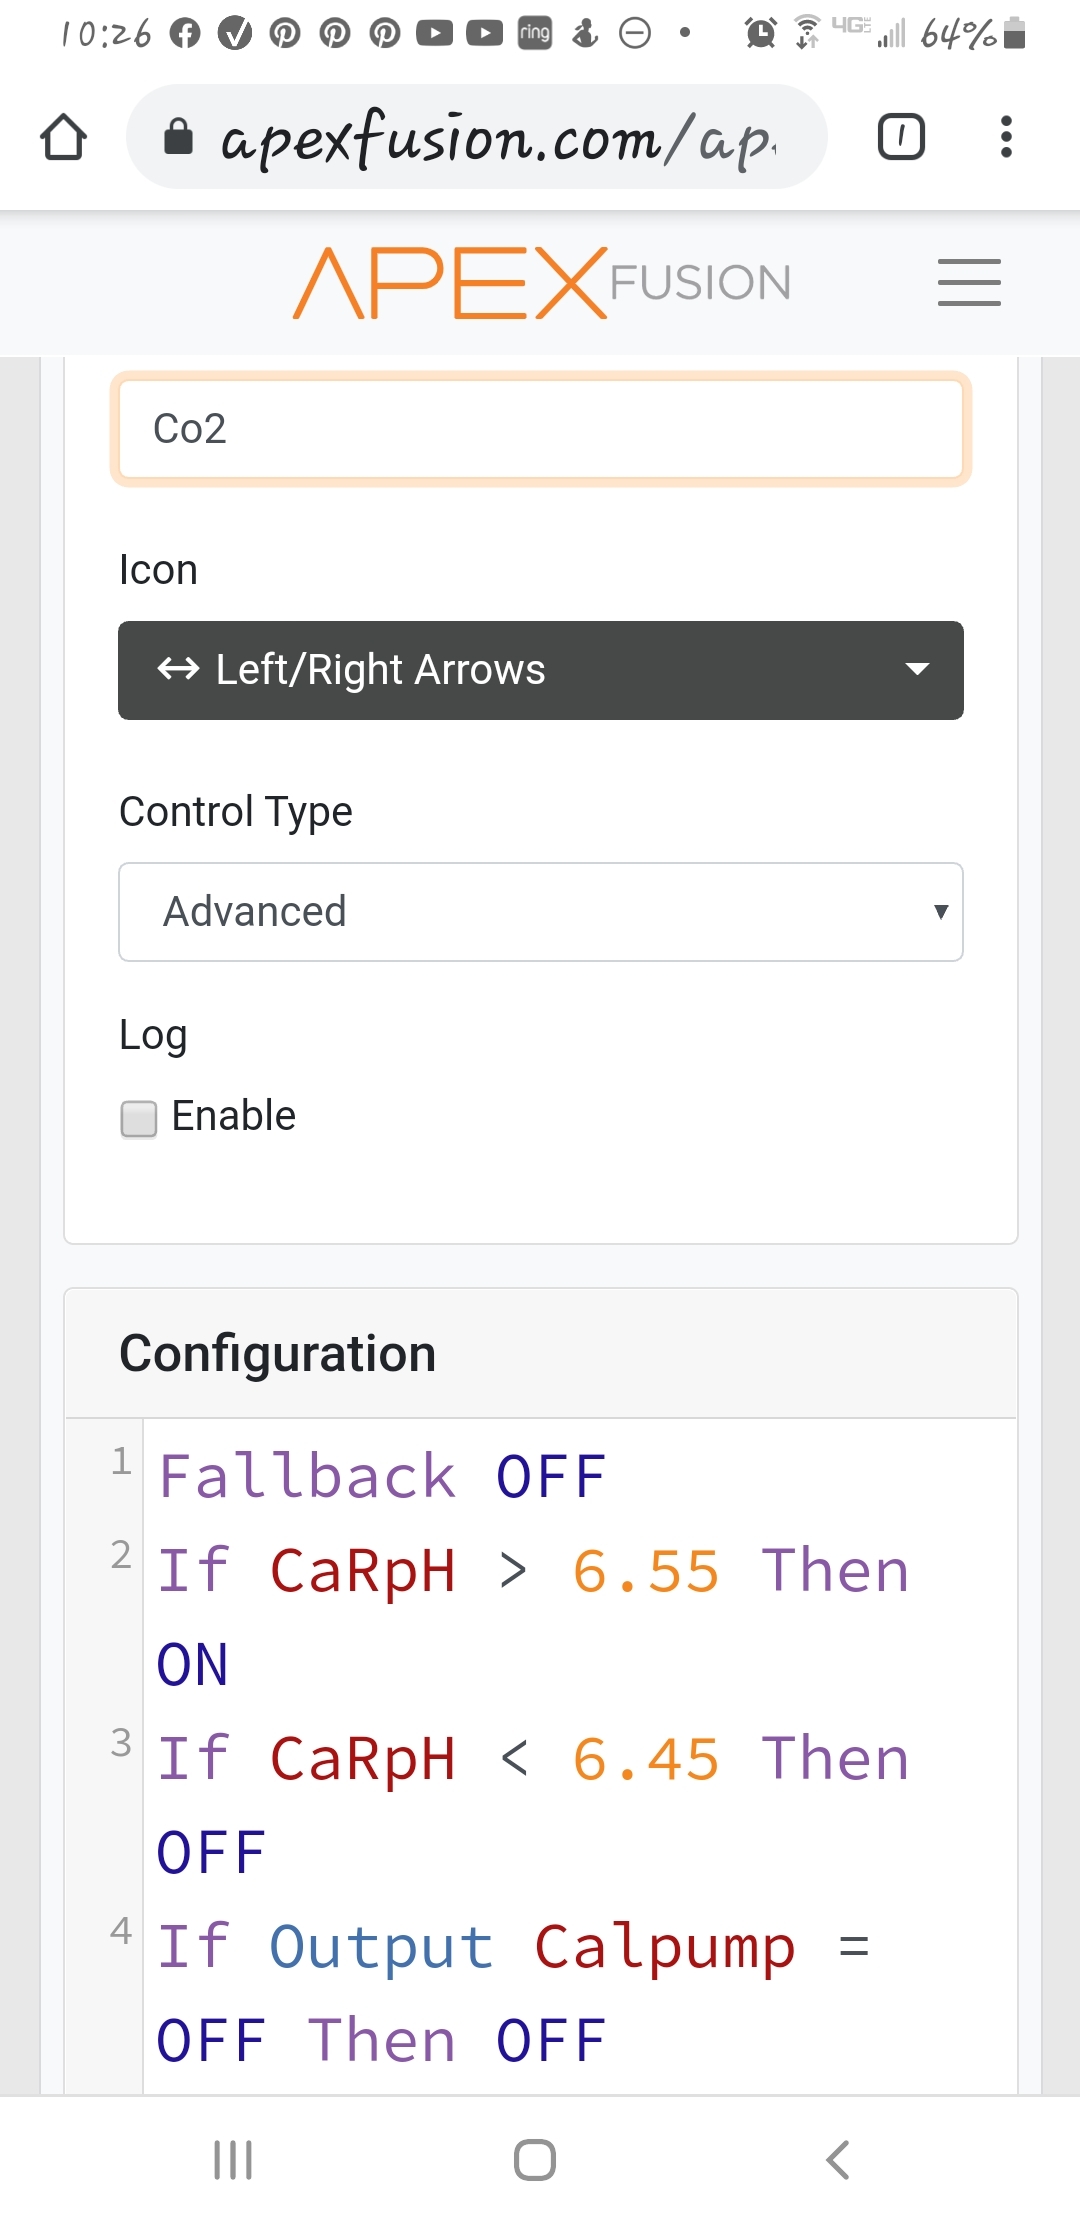The height and width of the screenshot is (2220, 1080).
Task: Click the Co2 name input field
Action: click(x=541, y=429)
